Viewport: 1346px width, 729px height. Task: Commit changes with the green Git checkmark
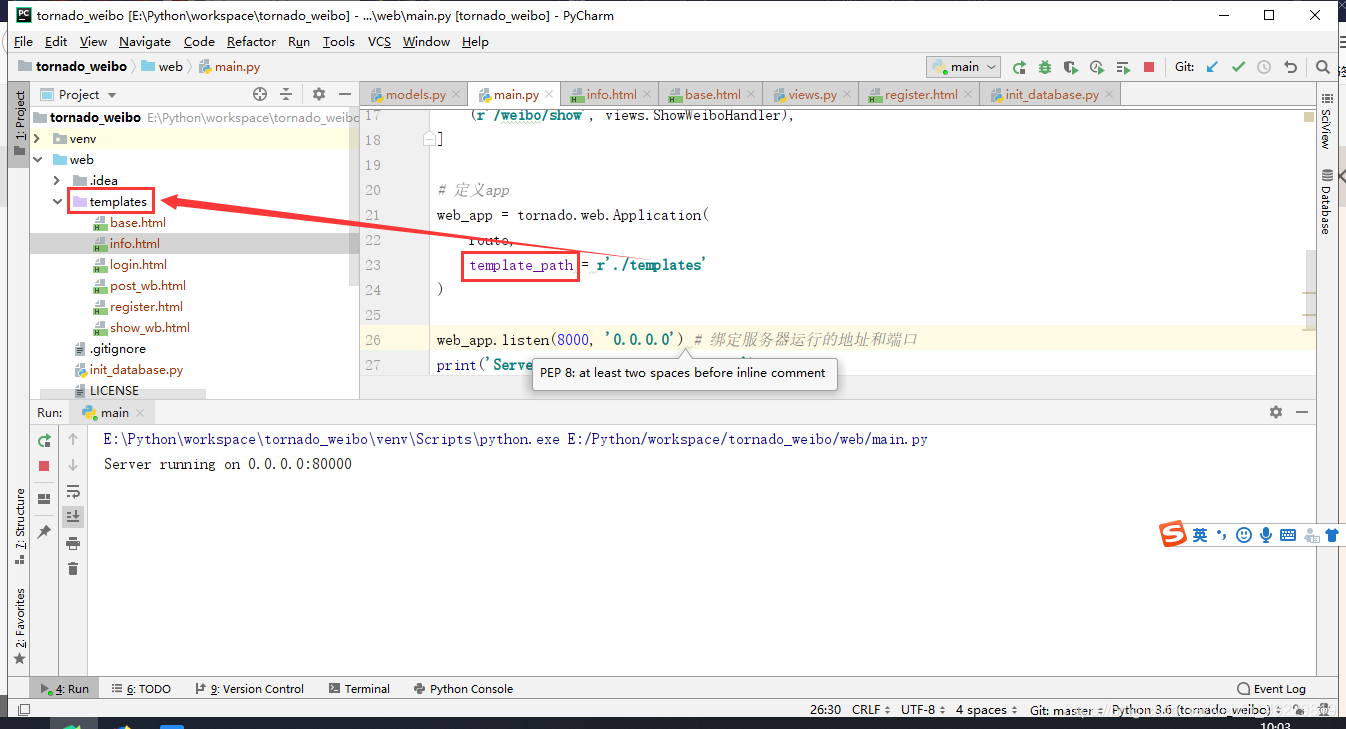coord(1238,67)
